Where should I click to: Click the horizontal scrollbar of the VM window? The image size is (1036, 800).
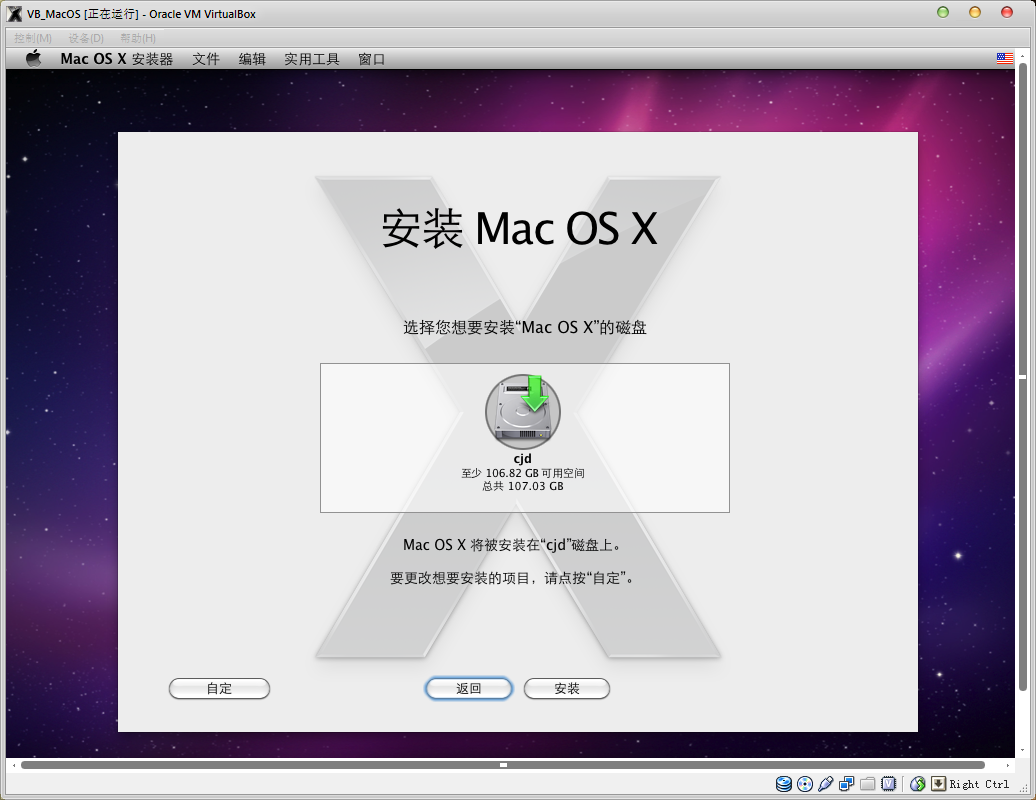503,765
